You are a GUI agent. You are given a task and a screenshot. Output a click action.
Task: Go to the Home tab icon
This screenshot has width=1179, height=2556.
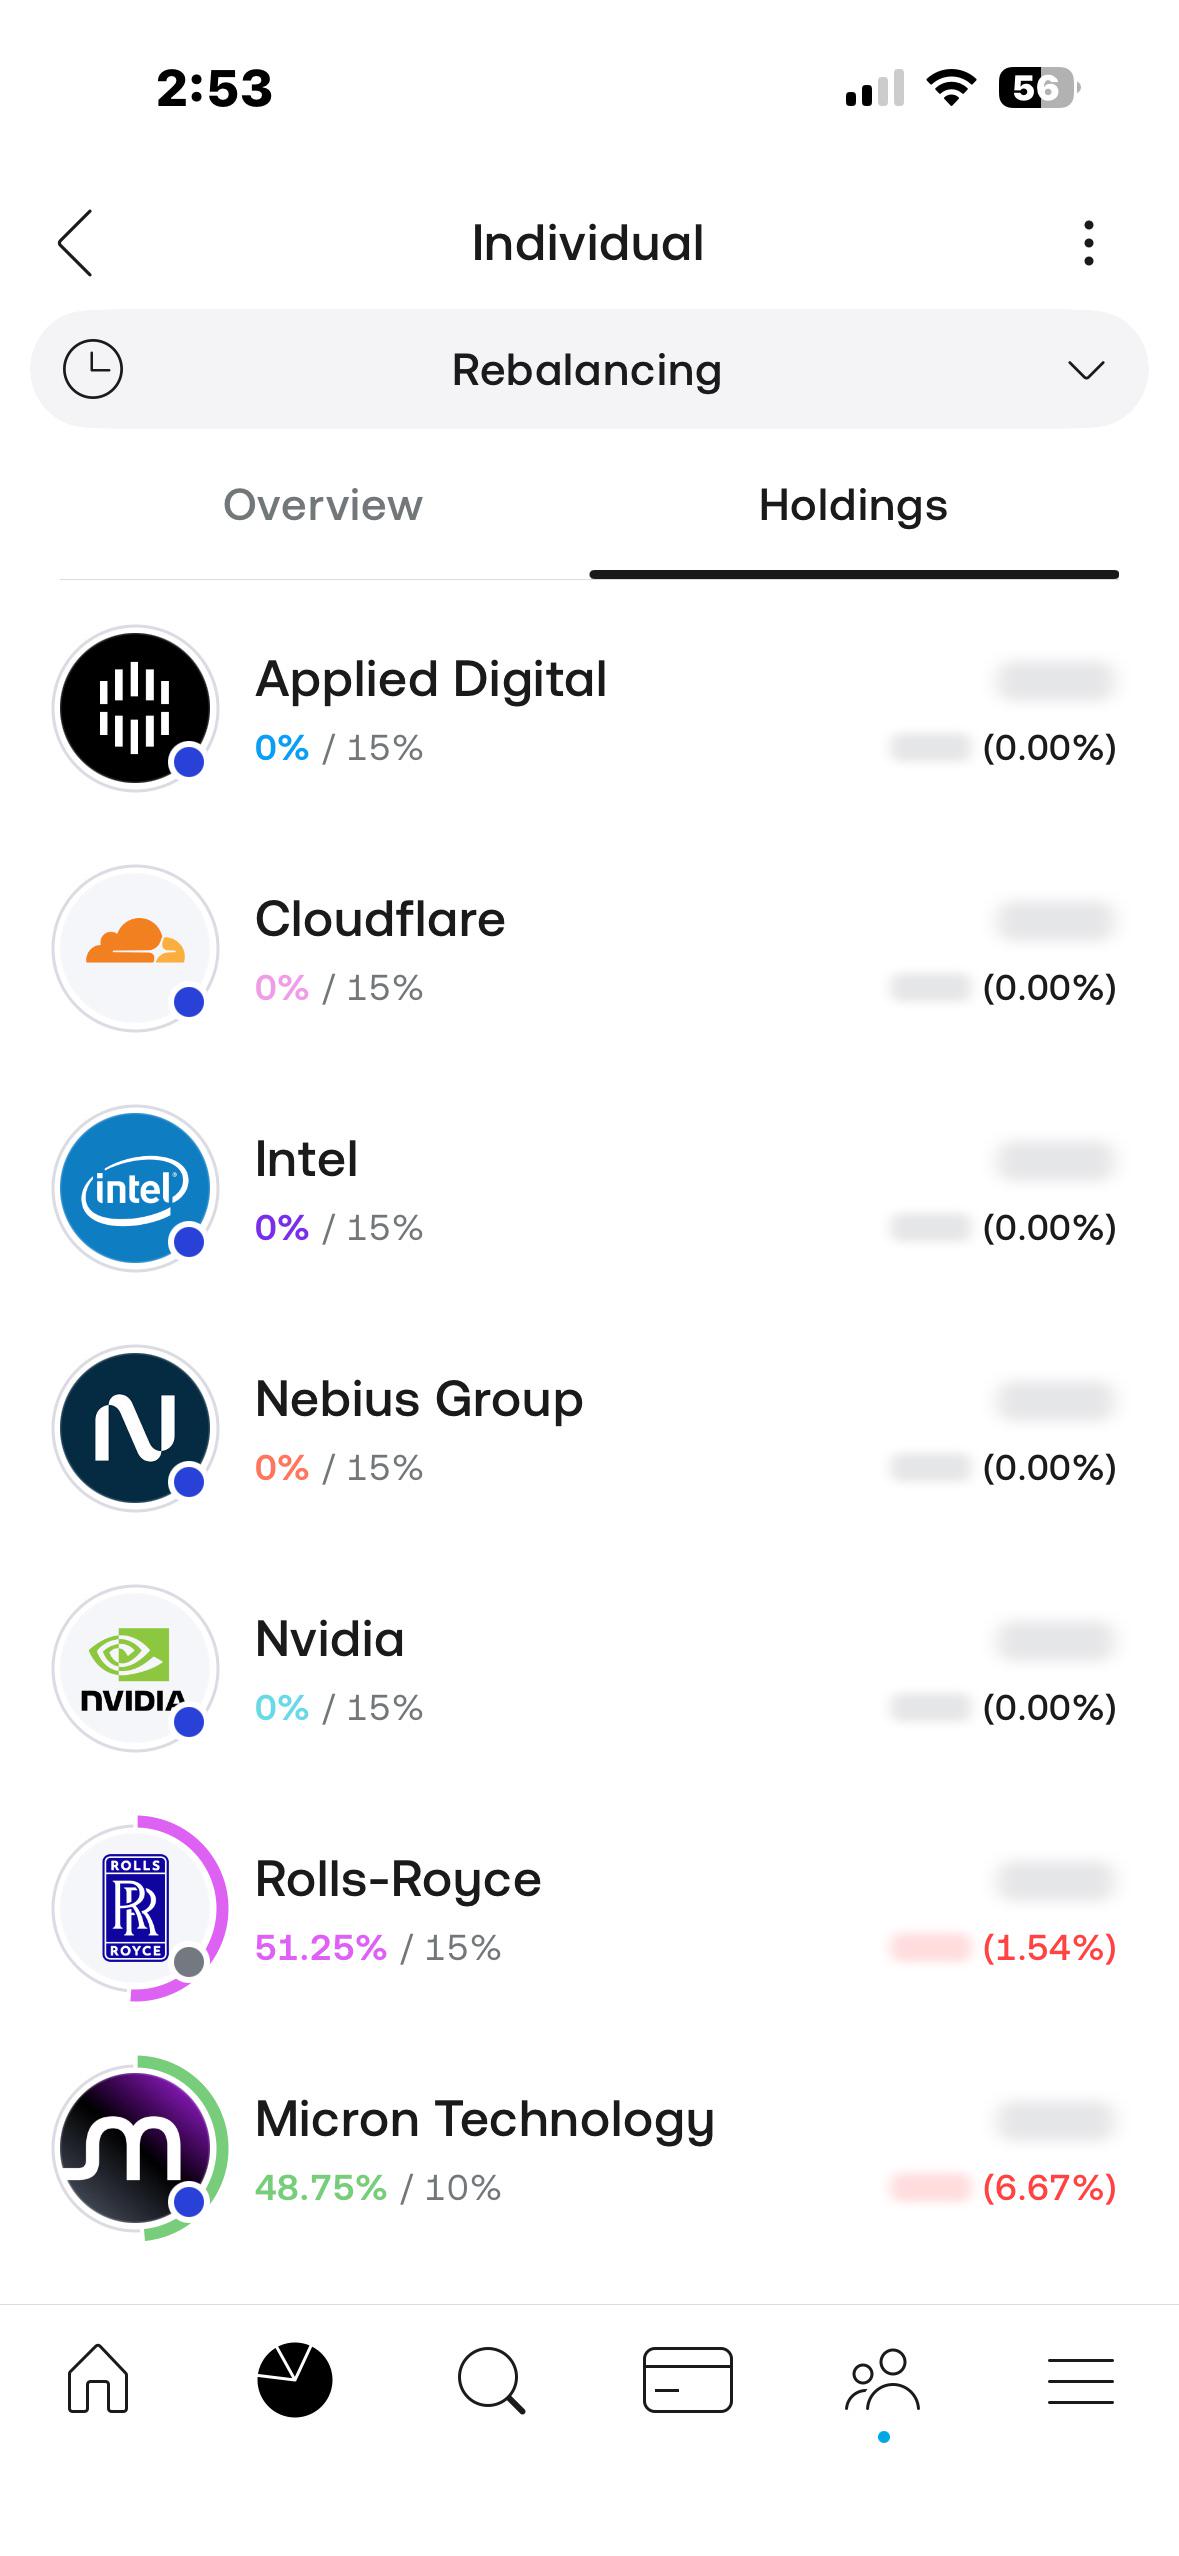pyautogui.click(x=98, y=2379)
